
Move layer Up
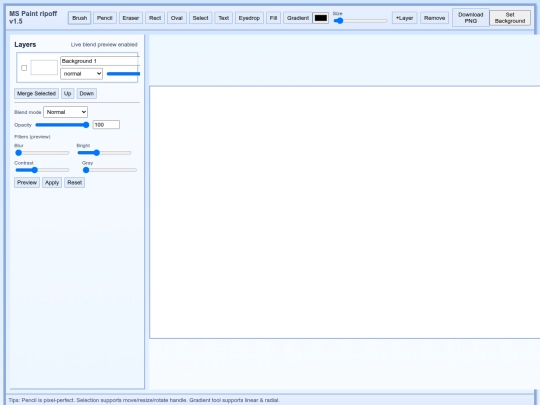(x=68, y=94)
